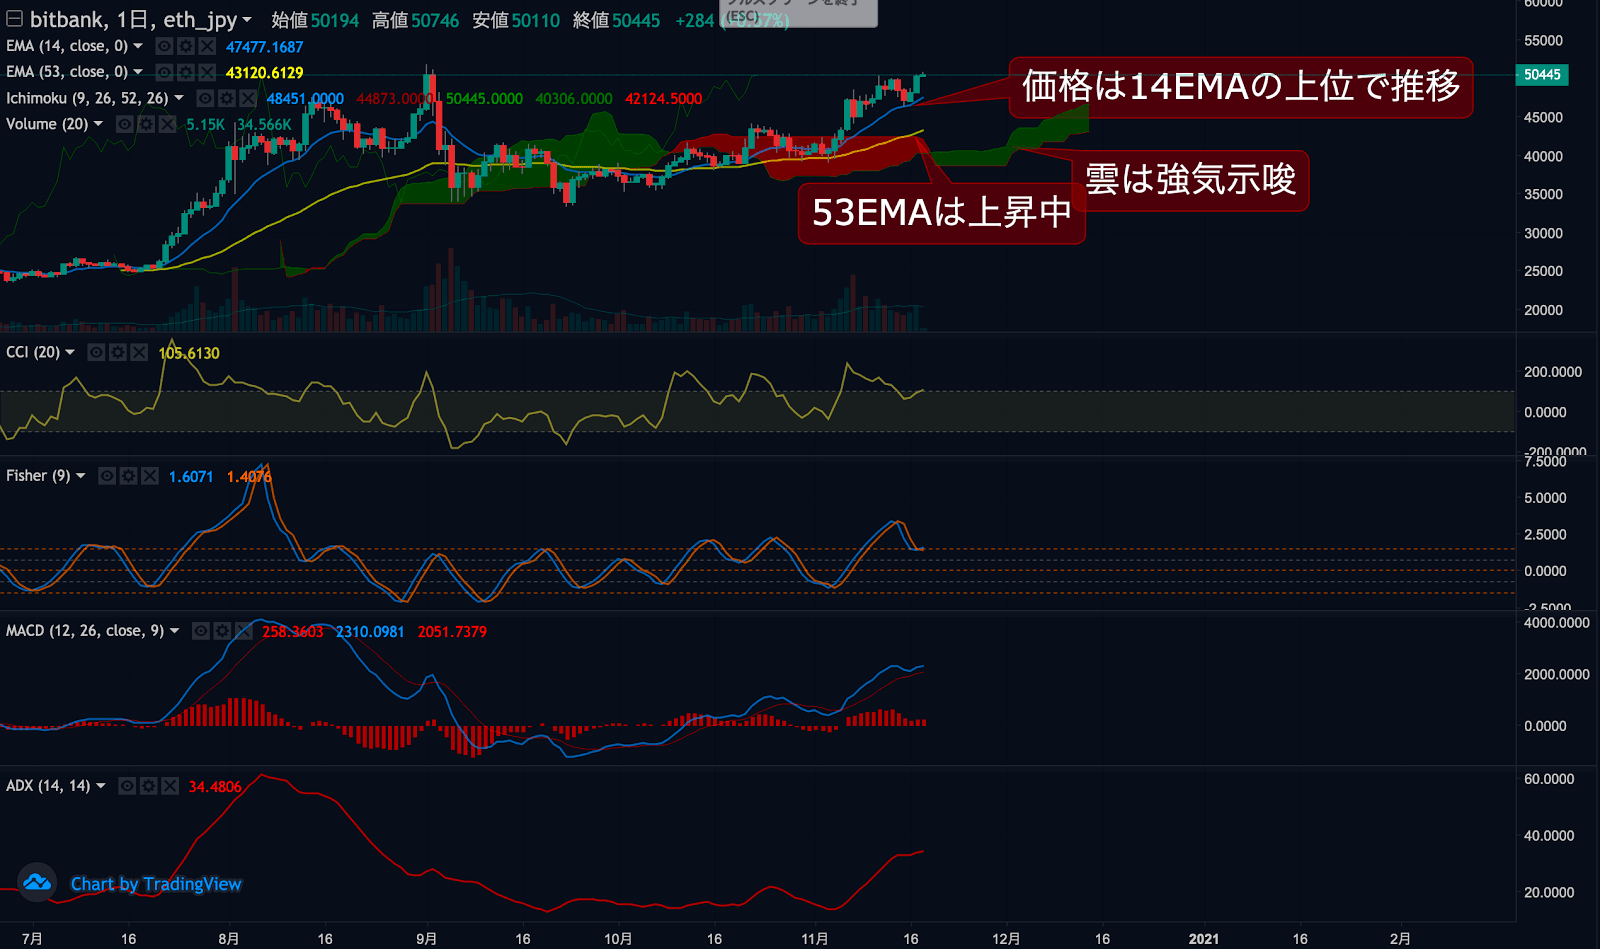
Task: Click the 50445 current price label on axis
Action: click(x=1542, y=75)
